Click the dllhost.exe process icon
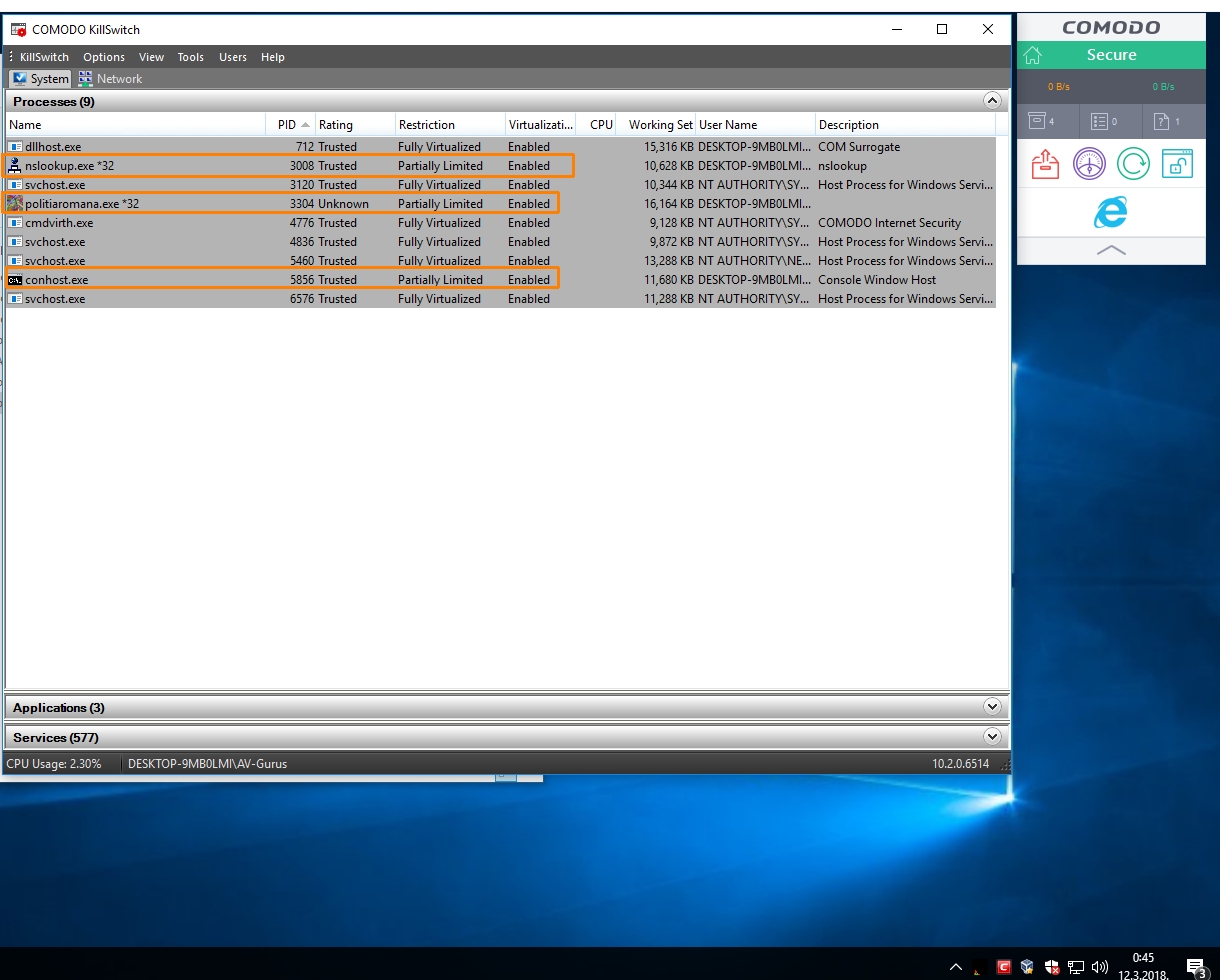 pyautogui.click(x=15, y=147)
